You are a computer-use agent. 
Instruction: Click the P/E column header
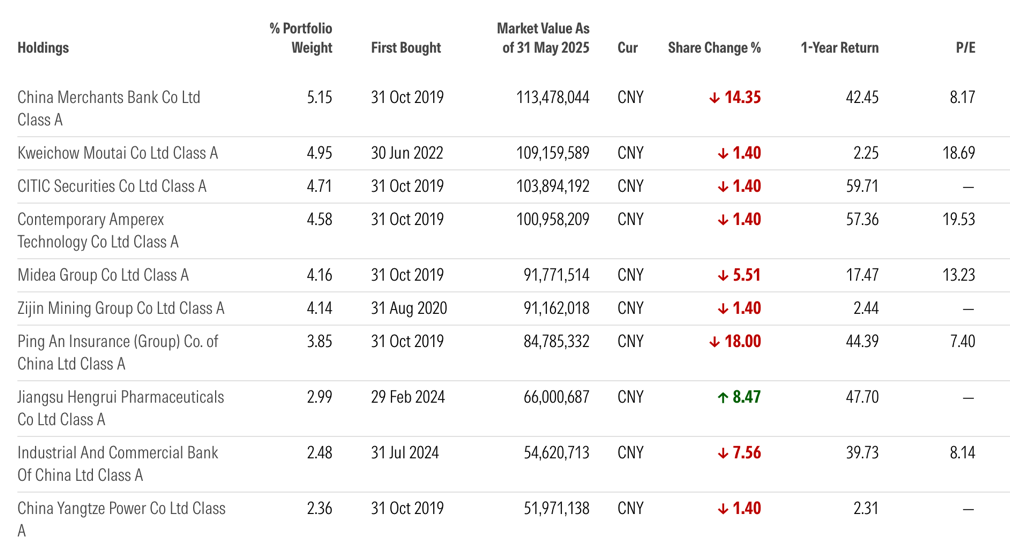tap(965, 48)
